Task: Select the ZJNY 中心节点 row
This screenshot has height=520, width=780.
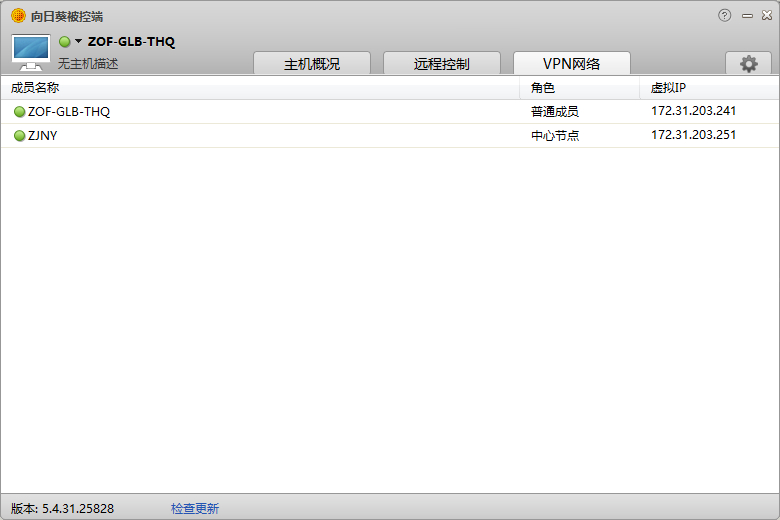Action: coord(554,136)
